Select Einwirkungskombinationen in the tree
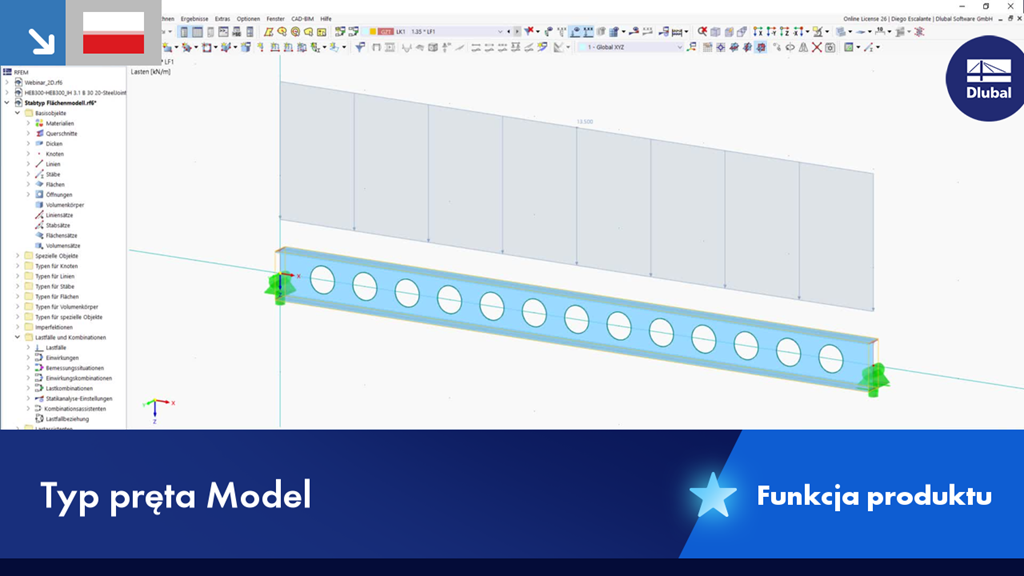This screenshot has width=1024, height=576. pos(78,378)
